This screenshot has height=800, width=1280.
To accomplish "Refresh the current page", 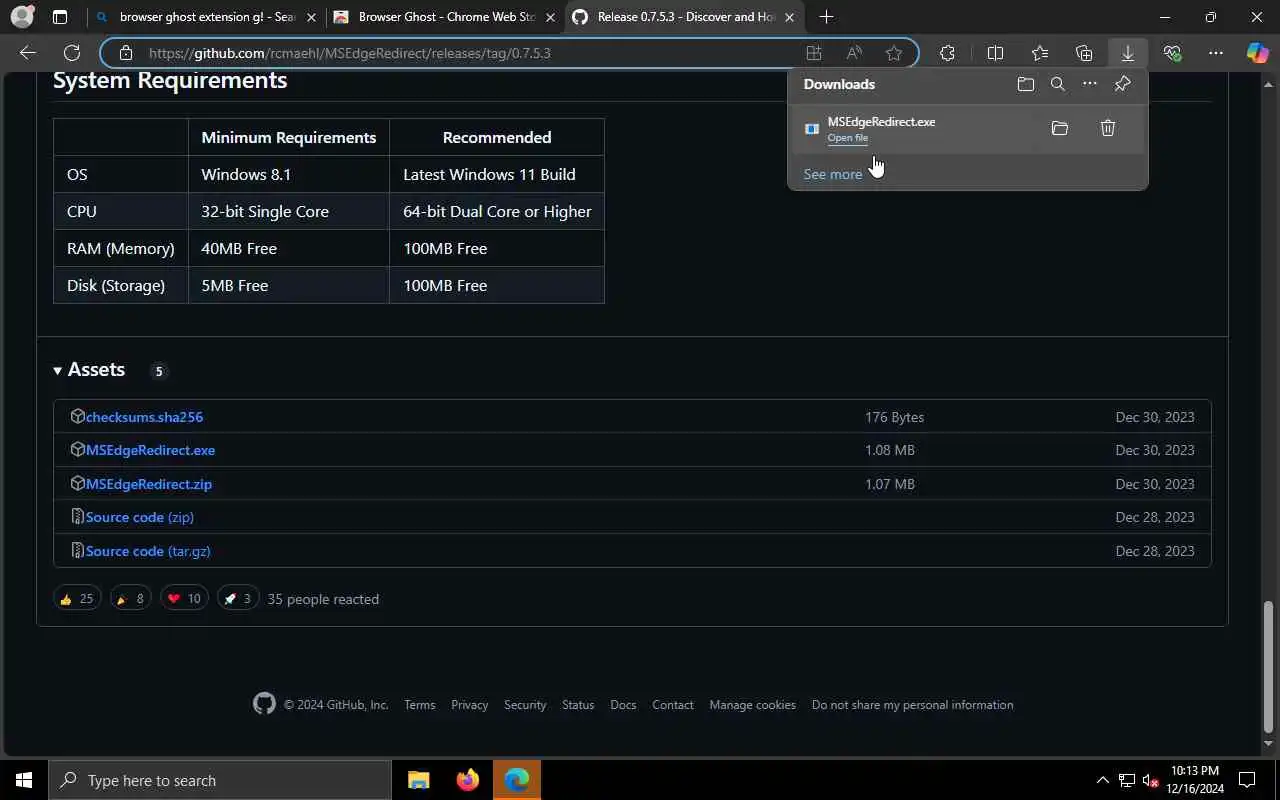I will click(x=72, y=53).
